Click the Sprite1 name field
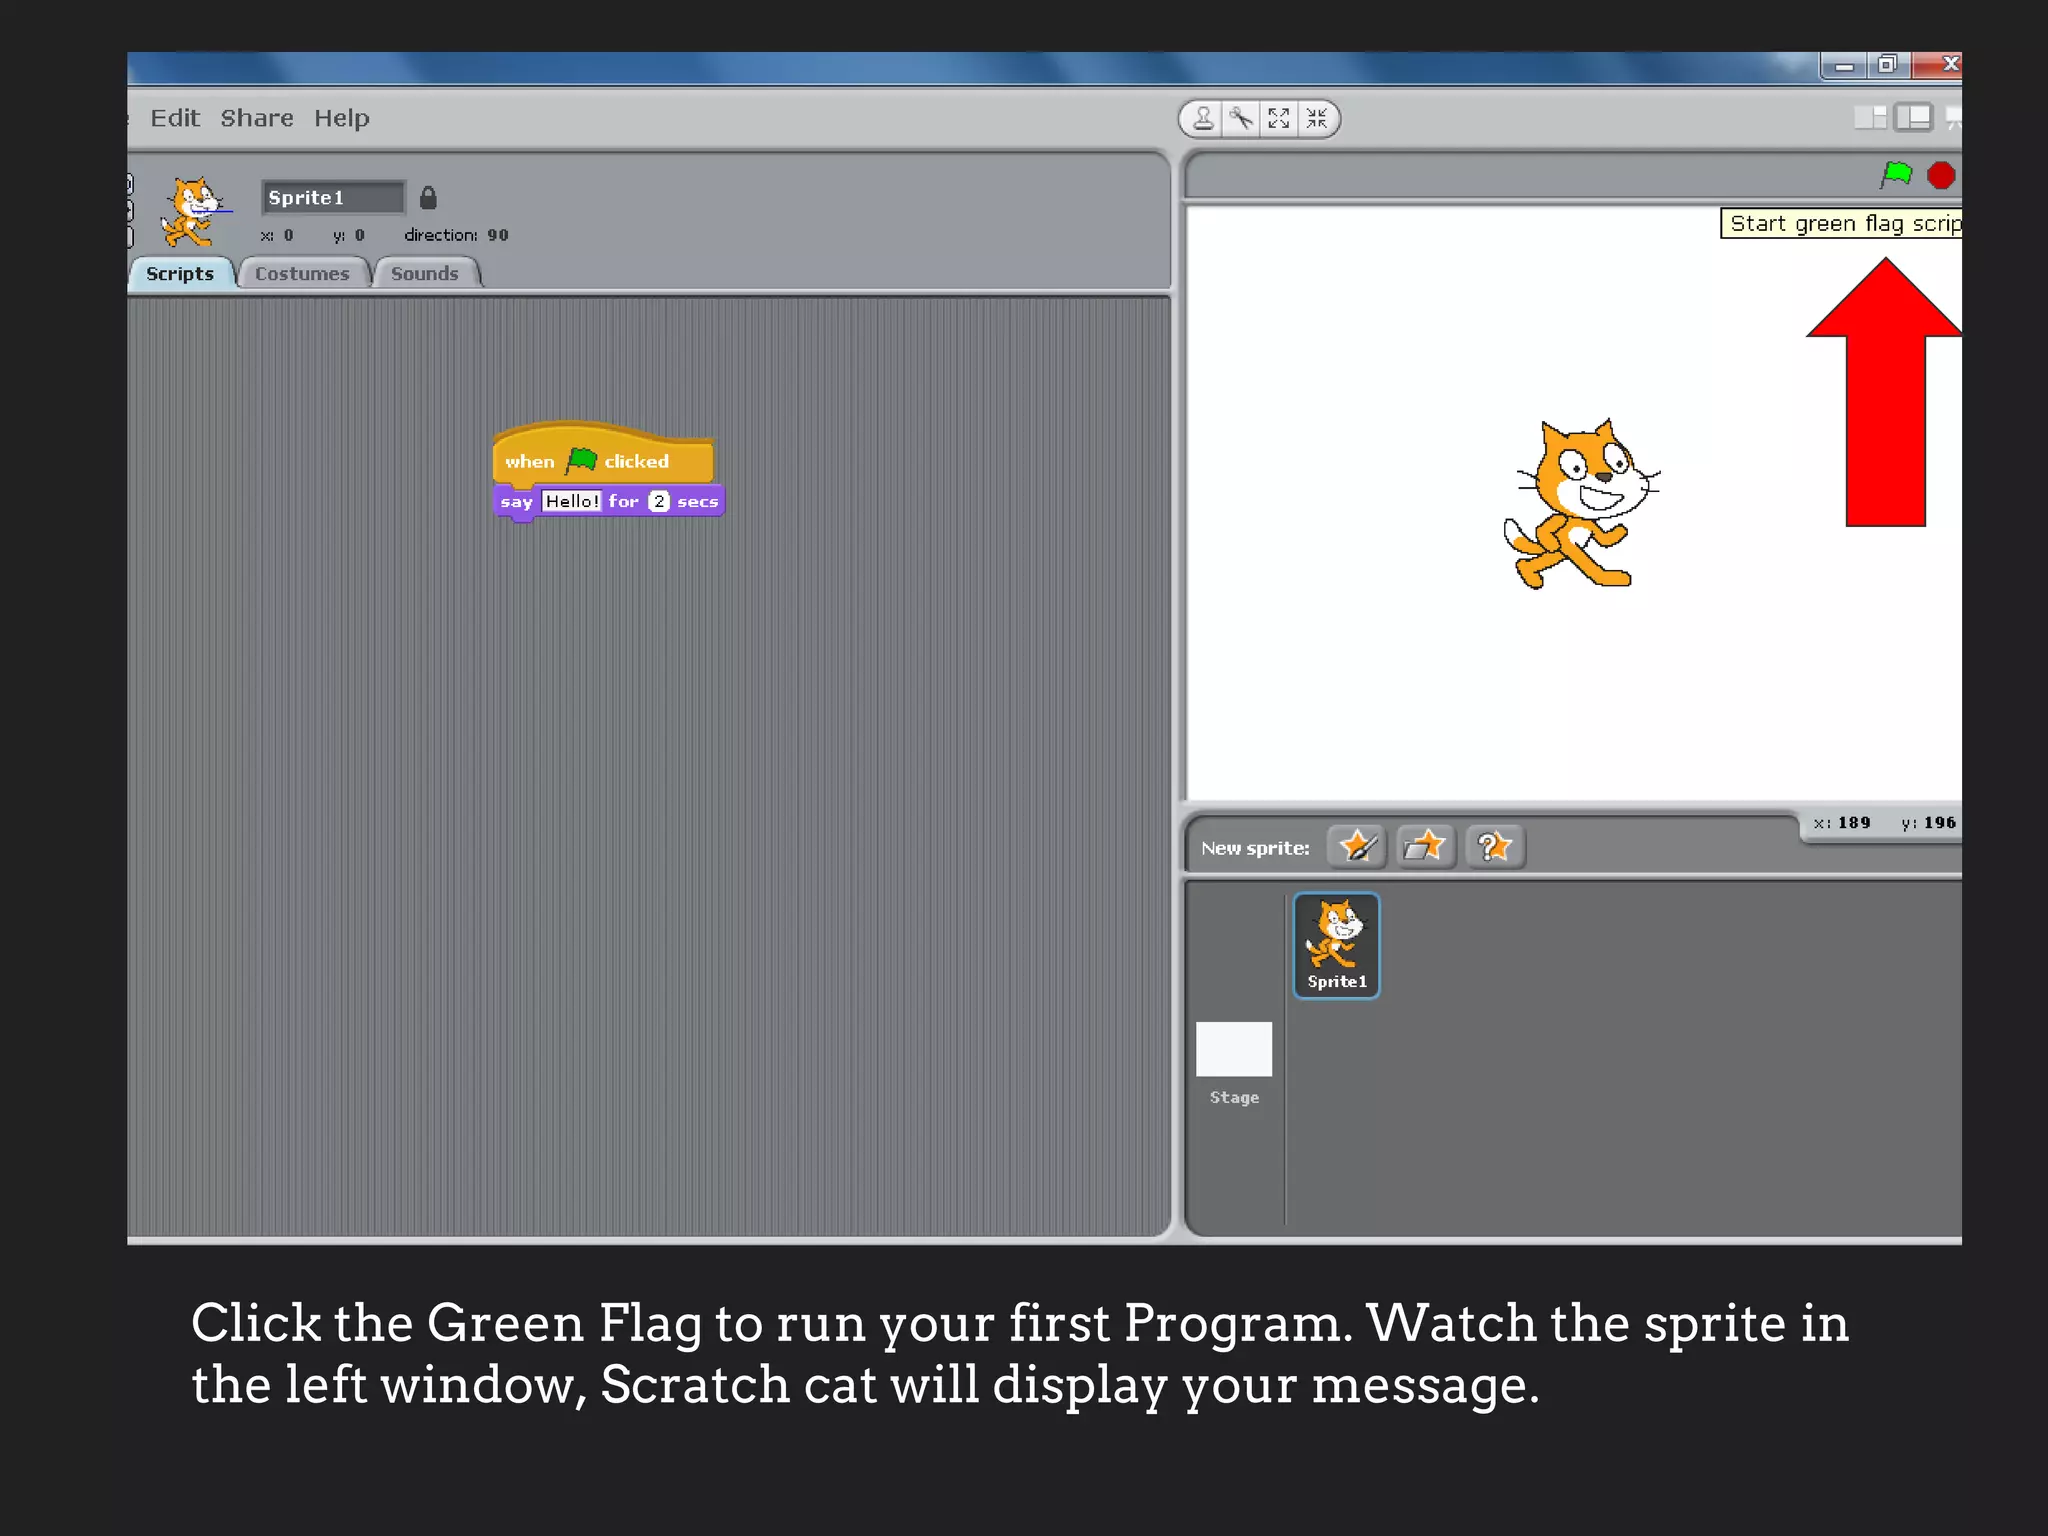The width and height of the screenshot is (2048, 1536). (333, 198)
